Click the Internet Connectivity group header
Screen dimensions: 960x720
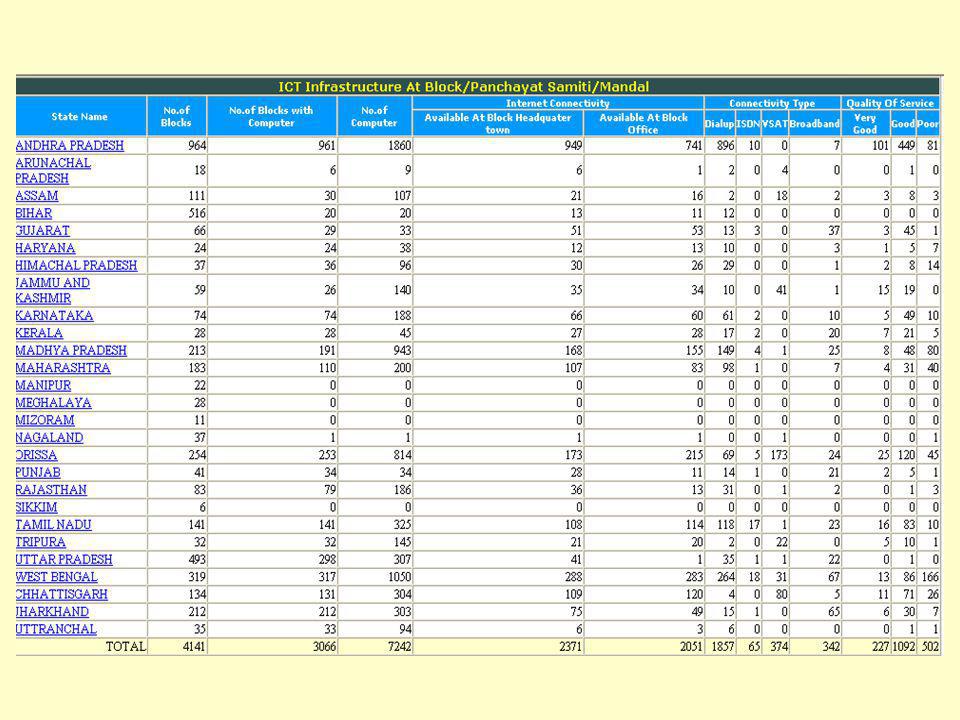tap(558, 103)
